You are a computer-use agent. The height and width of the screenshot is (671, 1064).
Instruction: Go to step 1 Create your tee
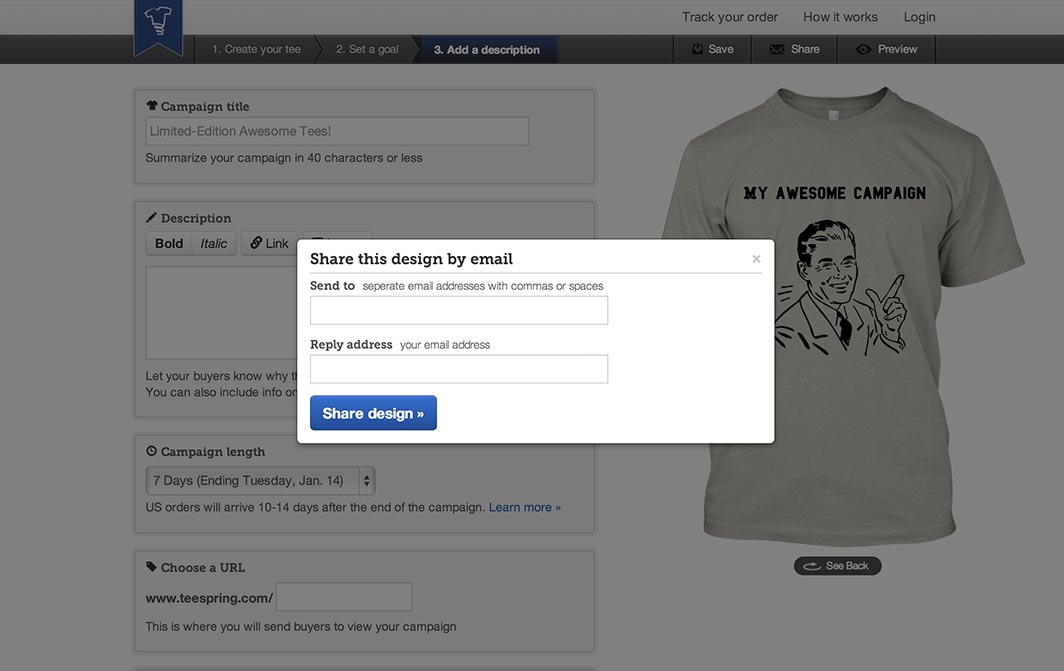(256, 50)
